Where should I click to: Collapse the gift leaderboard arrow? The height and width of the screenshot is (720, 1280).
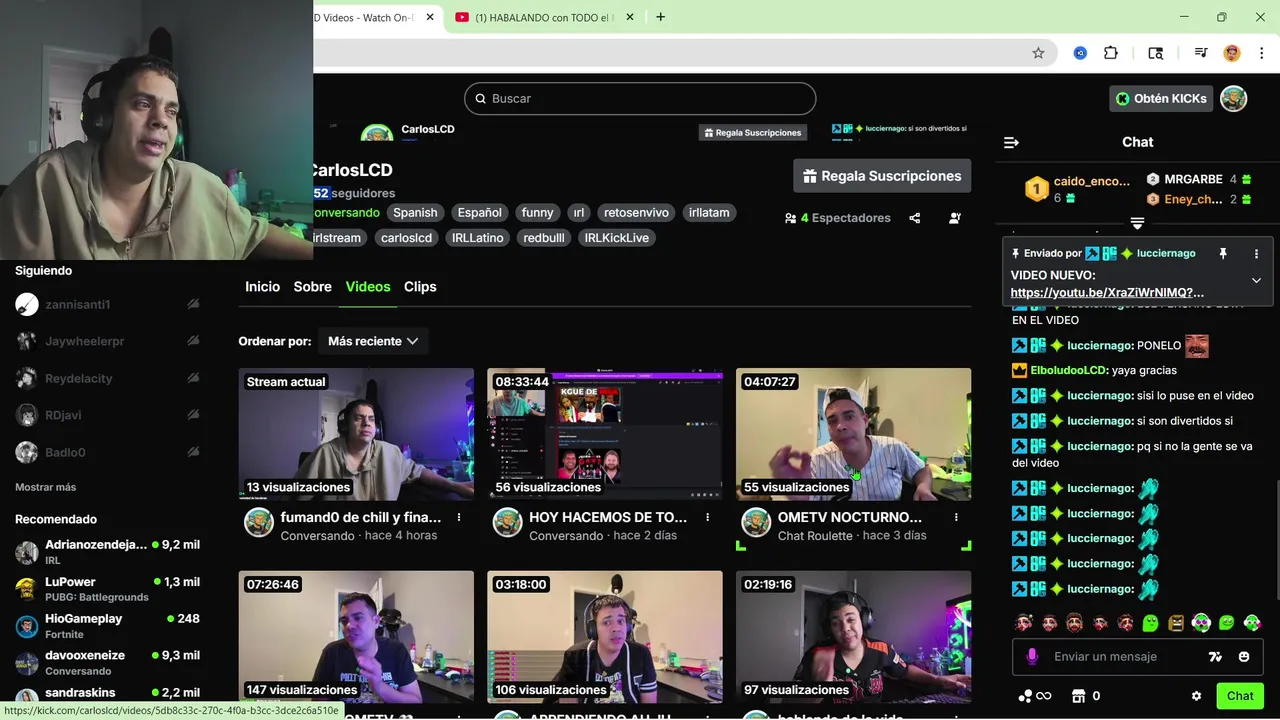click(1137, 222)
